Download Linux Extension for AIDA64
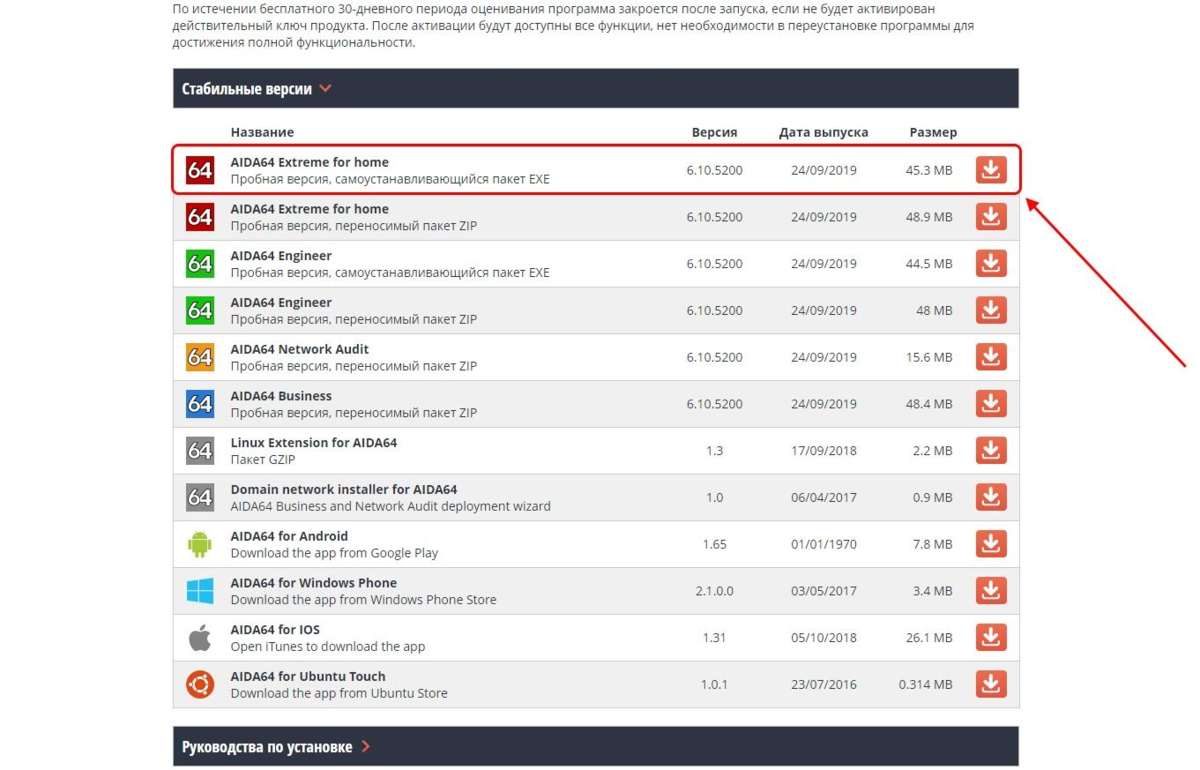 pyautogui.click(x=990, y=451)
